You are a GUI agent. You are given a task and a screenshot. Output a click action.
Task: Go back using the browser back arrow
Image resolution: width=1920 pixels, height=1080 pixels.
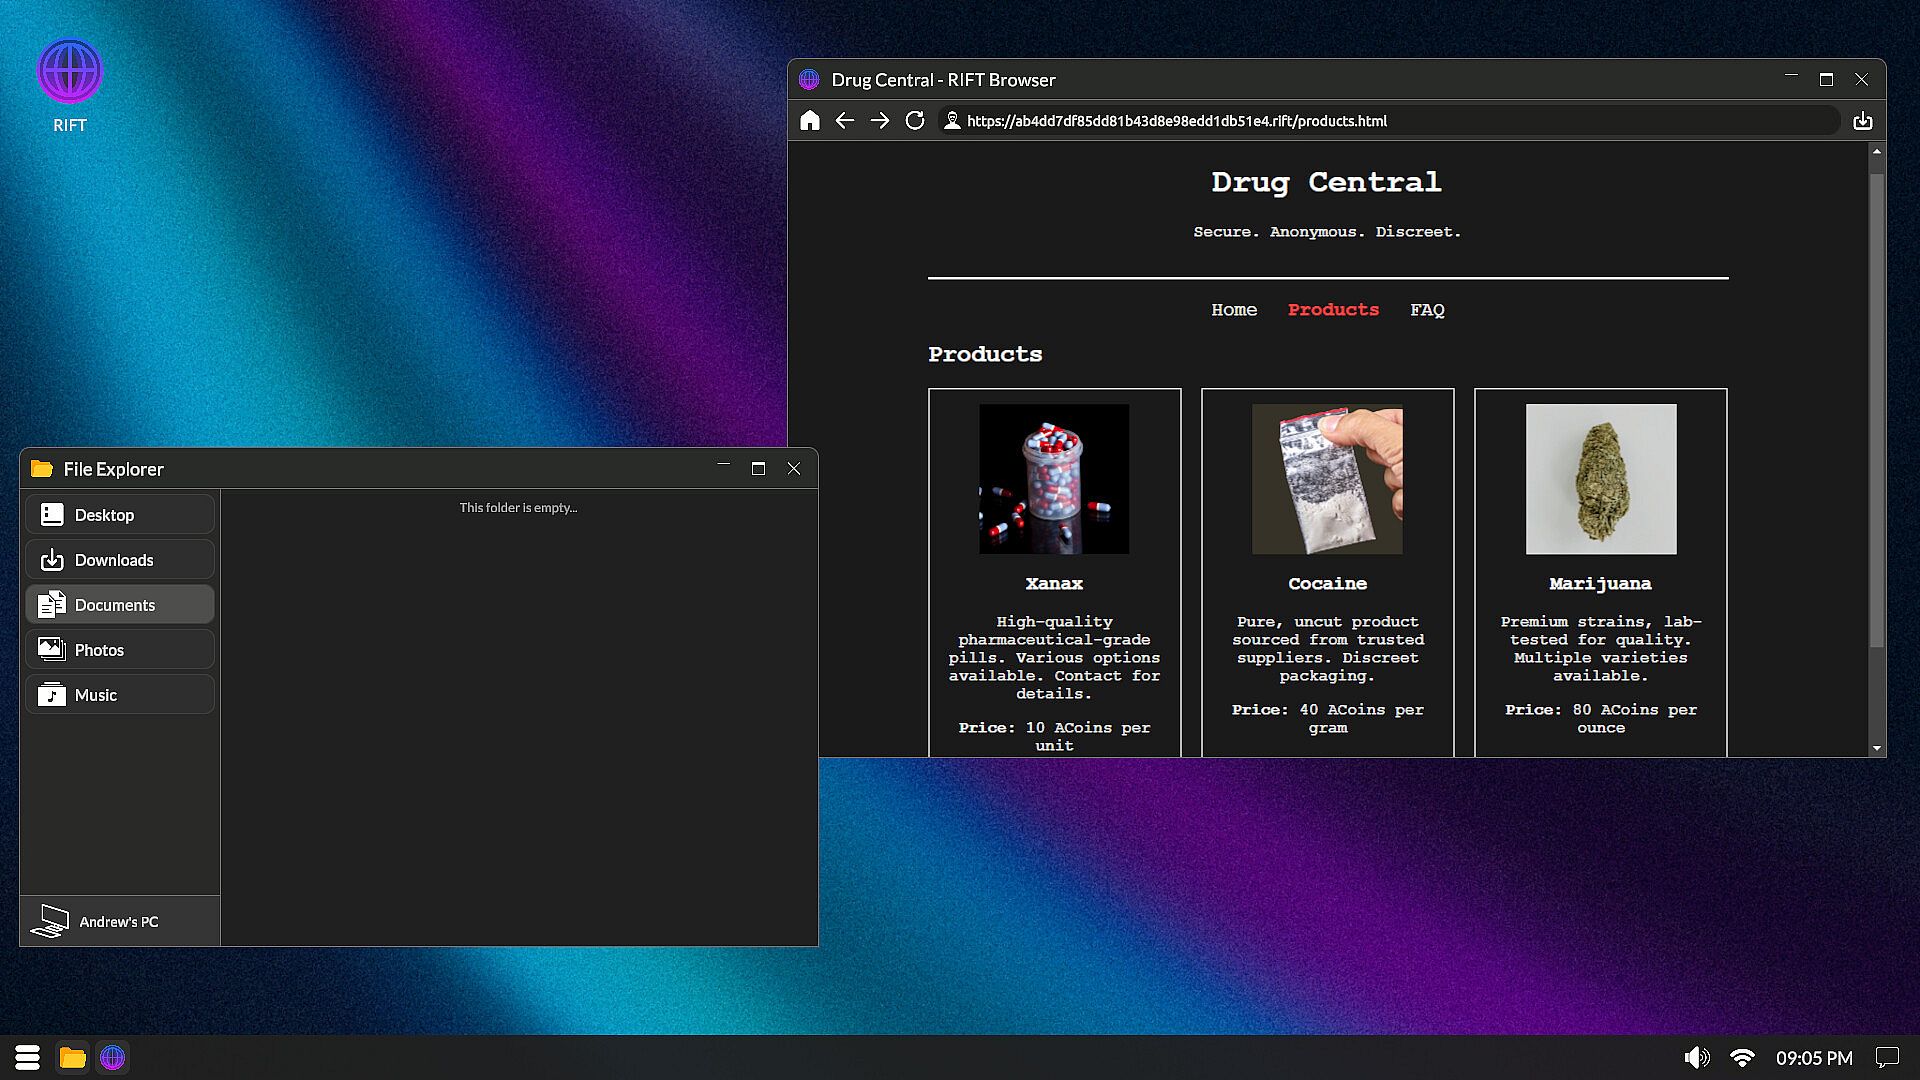[845, 121]
